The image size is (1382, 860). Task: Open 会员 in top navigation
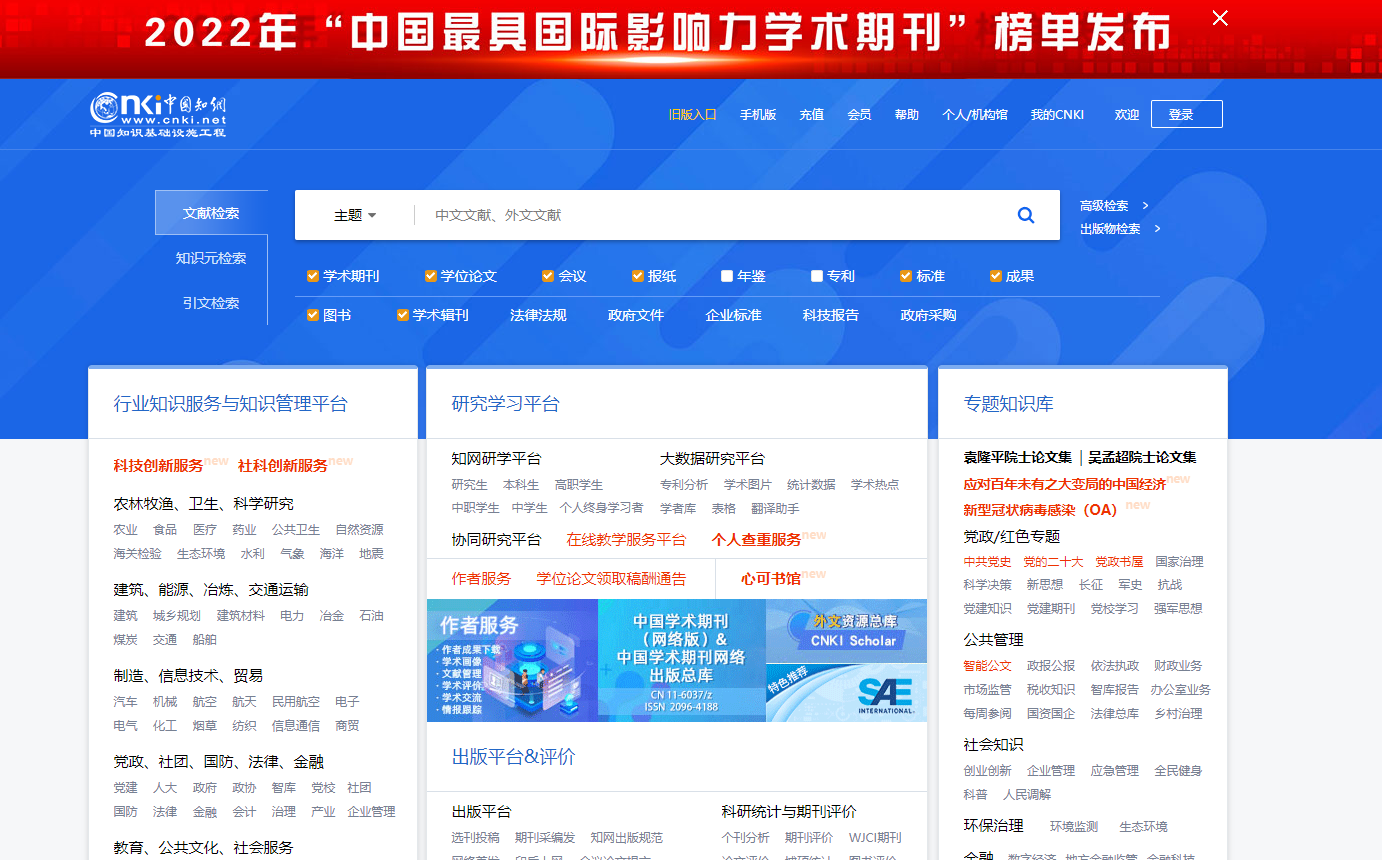point(859,115)
